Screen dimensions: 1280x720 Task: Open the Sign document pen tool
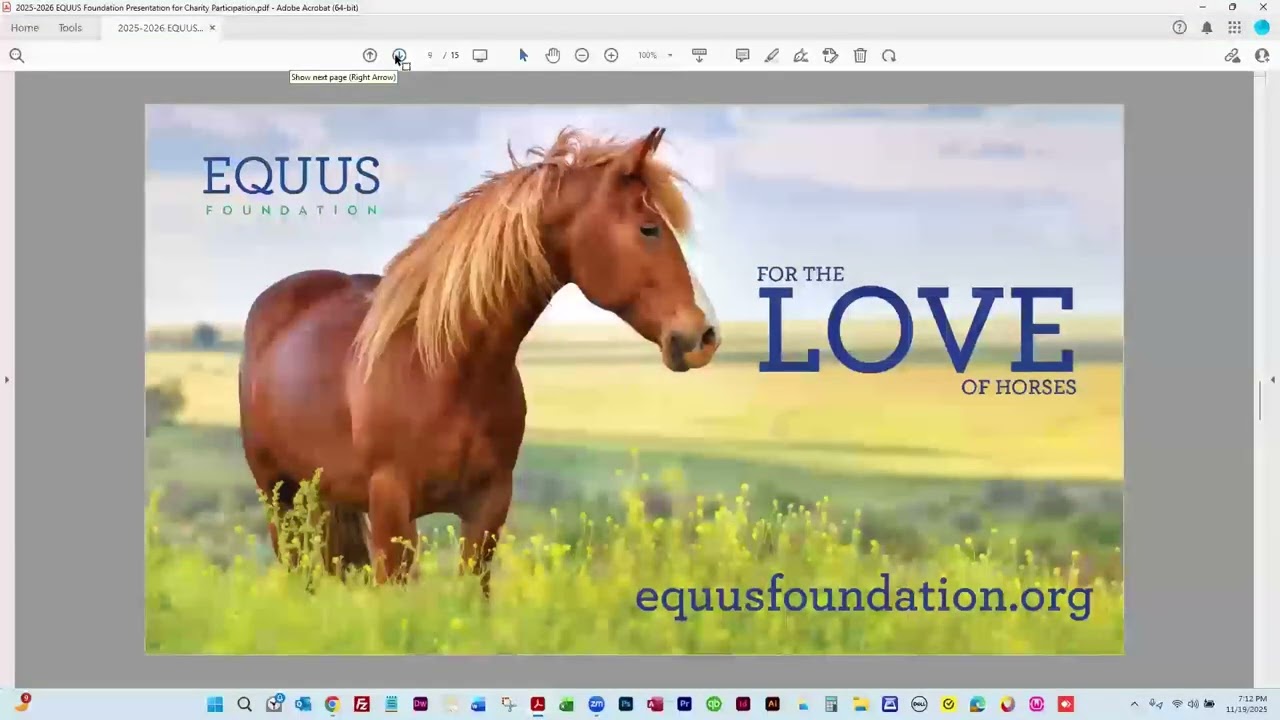801,55
